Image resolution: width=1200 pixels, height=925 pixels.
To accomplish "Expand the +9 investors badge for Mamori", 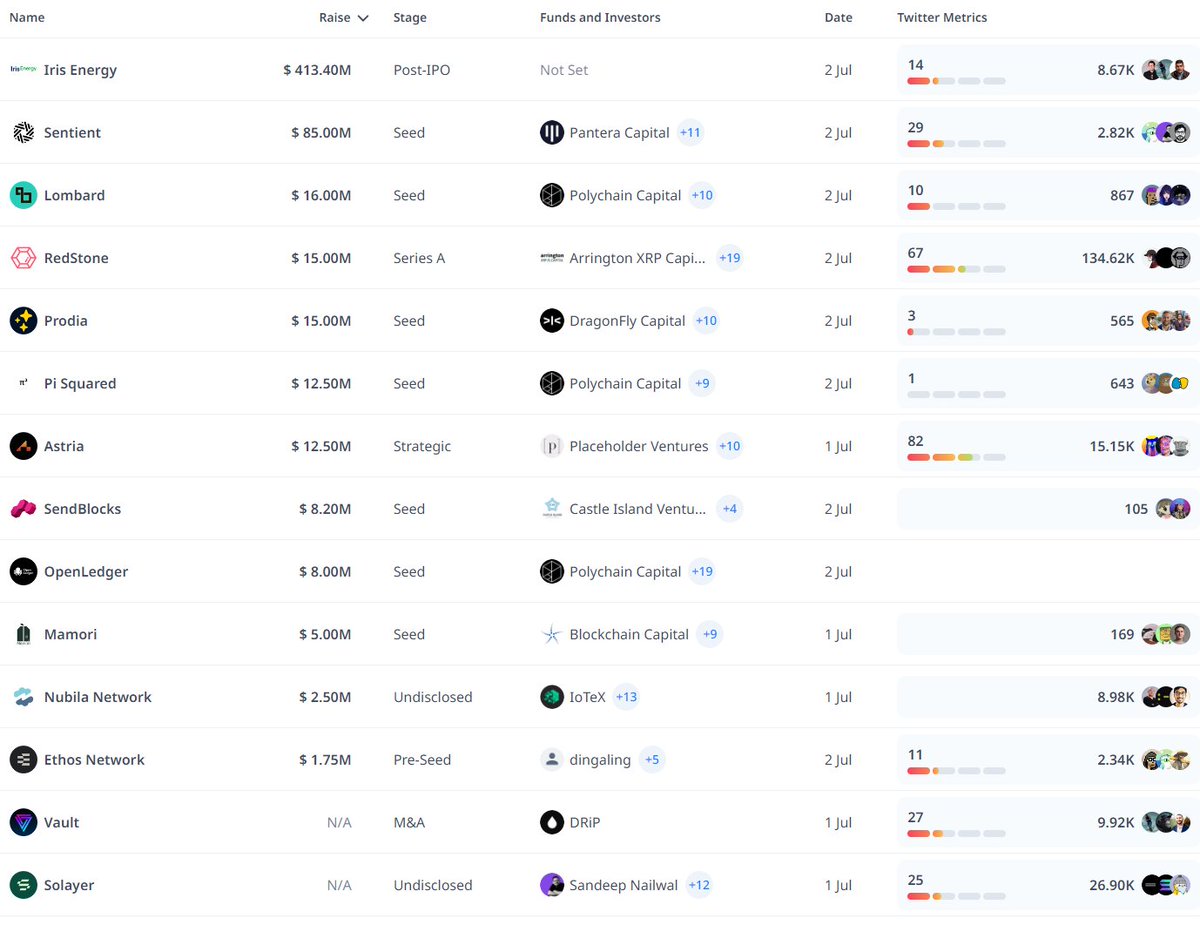I will (x=709, y=634).
